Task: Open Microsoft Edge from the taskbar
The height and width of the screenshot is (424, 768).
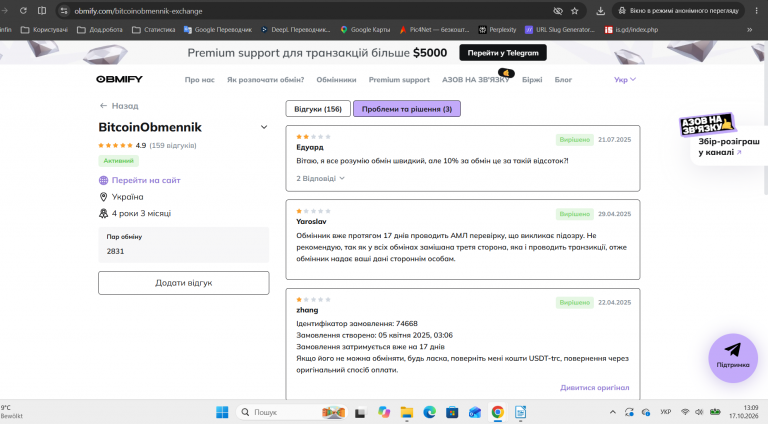Action: pos(430,412)
